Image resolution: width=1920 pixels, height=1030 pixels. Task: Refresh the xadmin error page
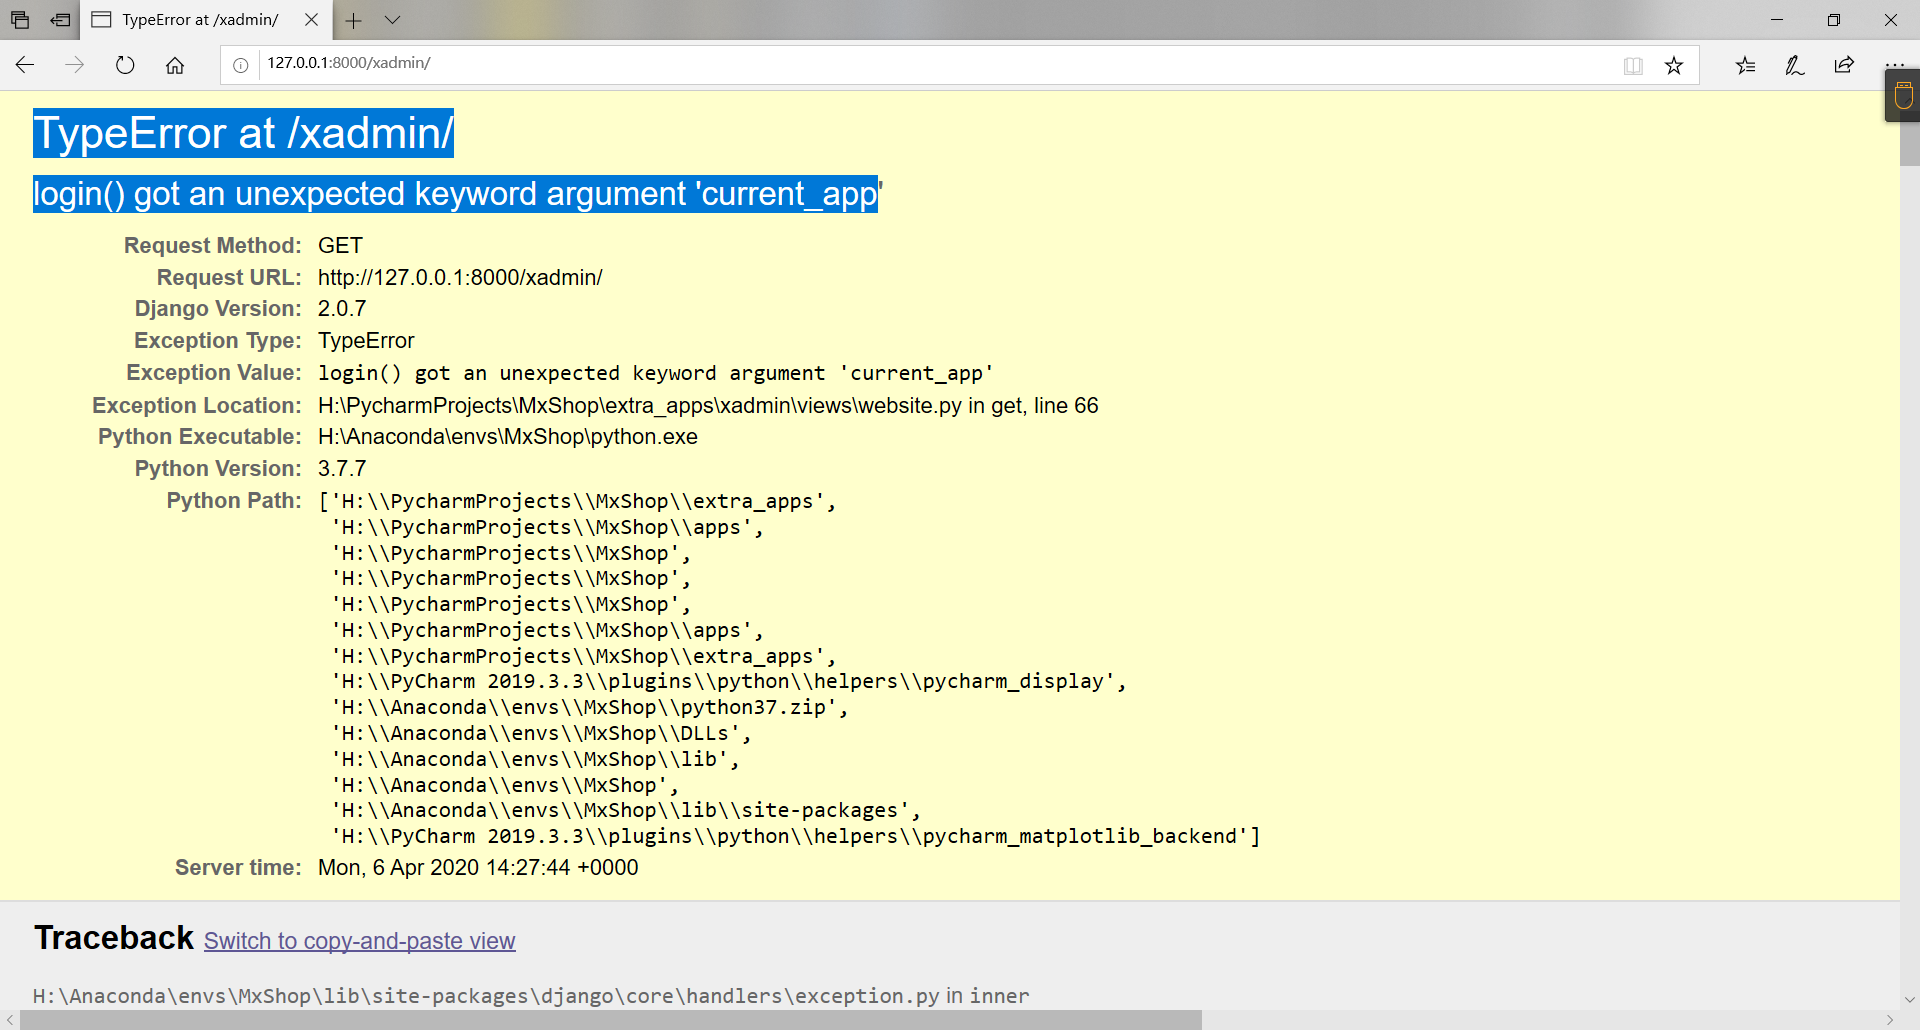pos(125,65)
